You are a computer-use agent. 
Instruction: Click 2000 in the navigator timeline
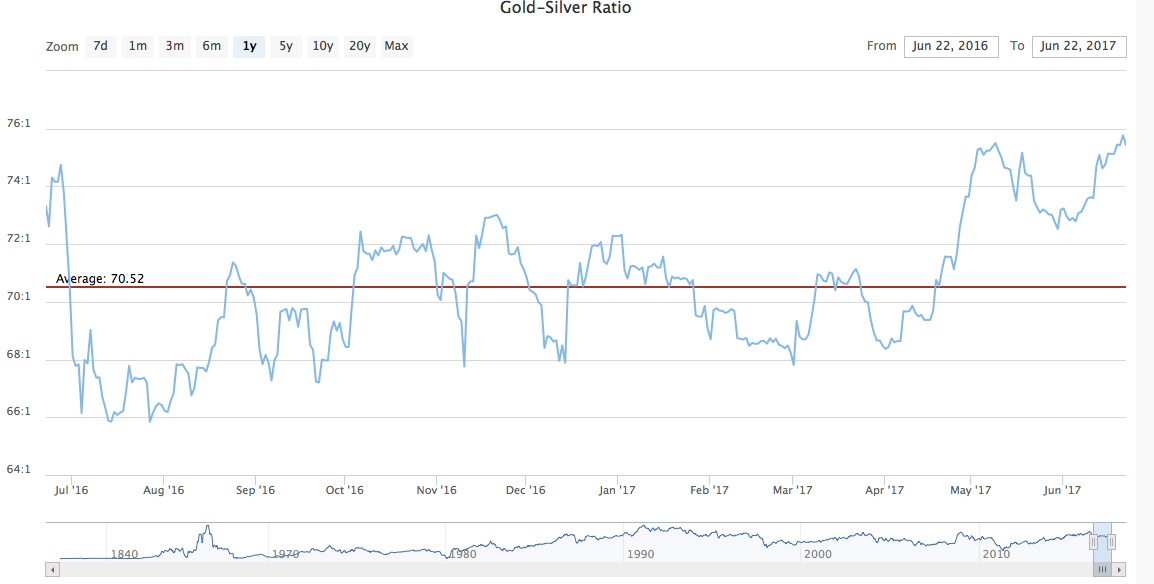[x=818, y=554]
